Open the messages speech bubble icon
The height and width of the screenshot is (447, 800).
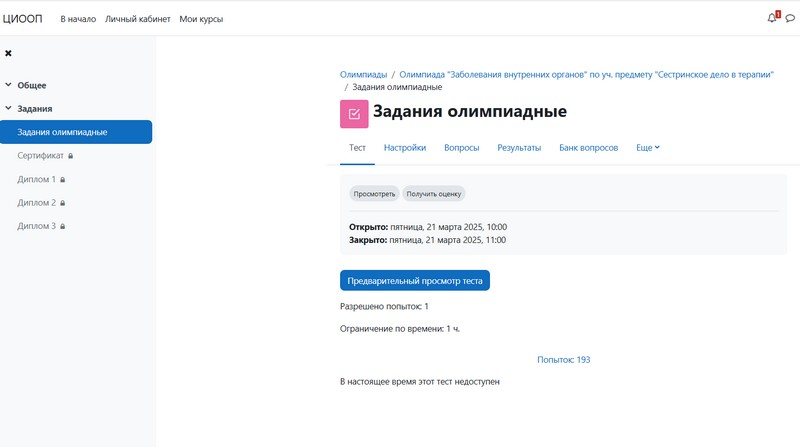tap(790, 18)
